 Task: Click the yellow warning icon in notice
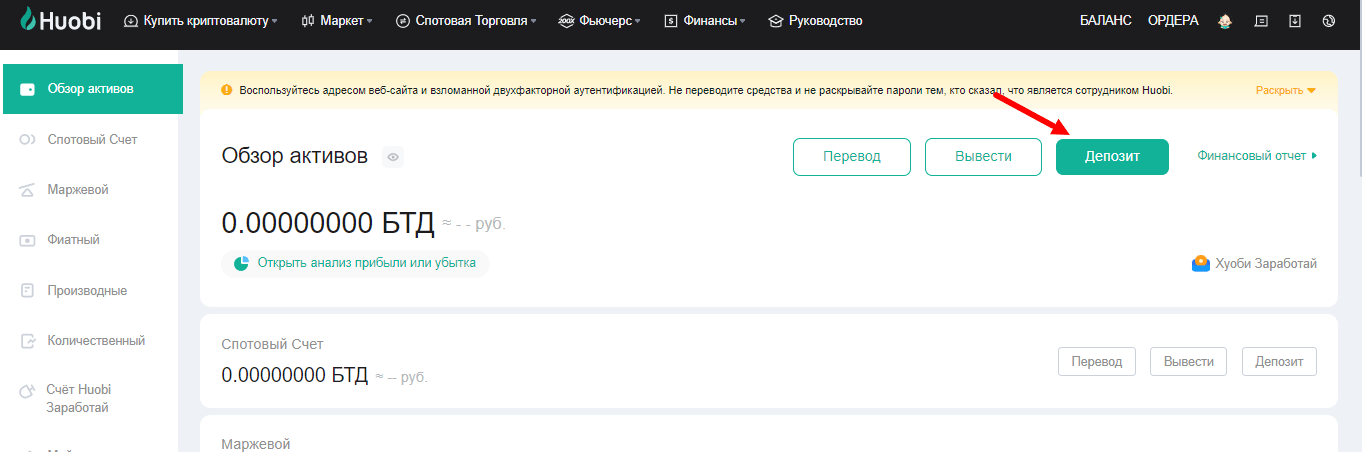coord(226,90)
